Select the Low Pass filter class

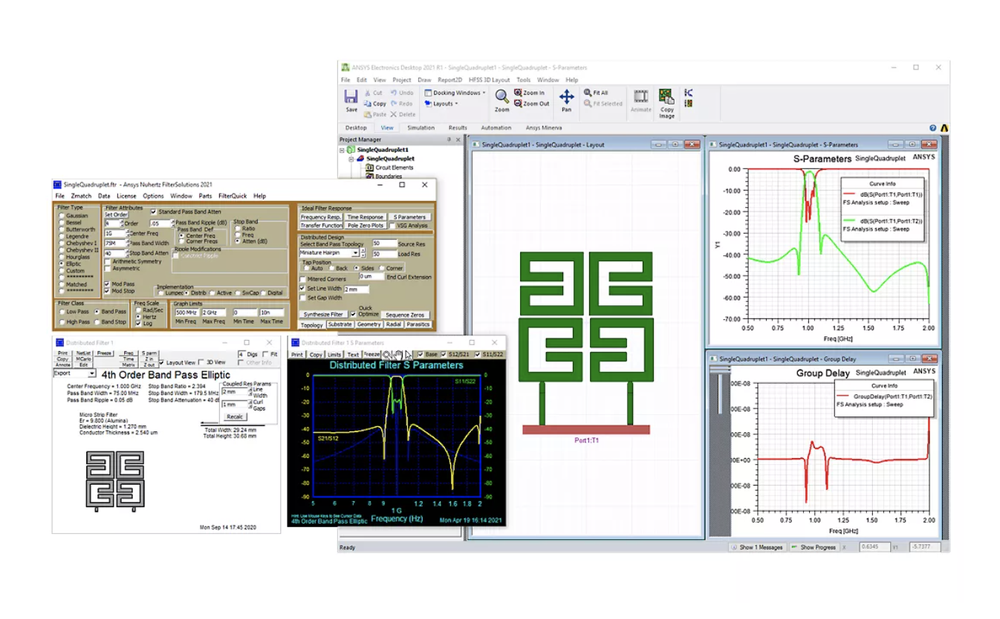coord(62,312)
